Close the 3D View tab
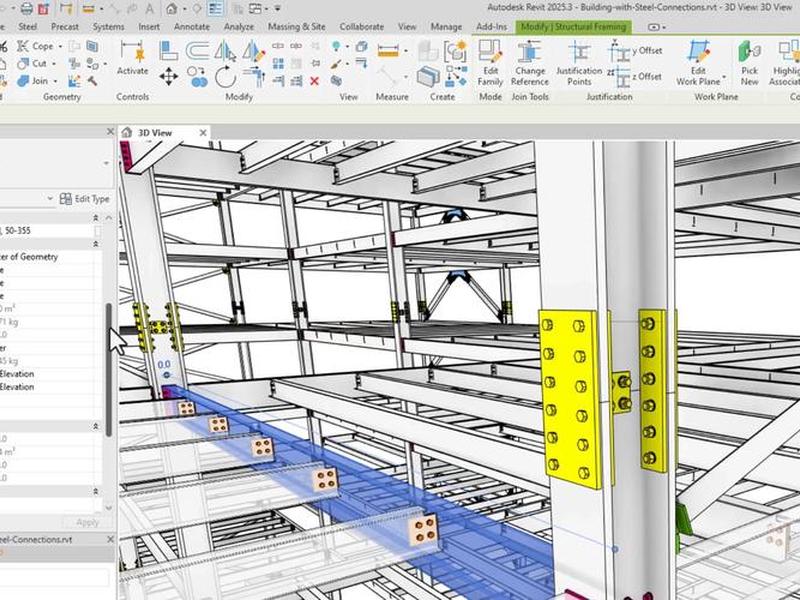 [203, 133]
